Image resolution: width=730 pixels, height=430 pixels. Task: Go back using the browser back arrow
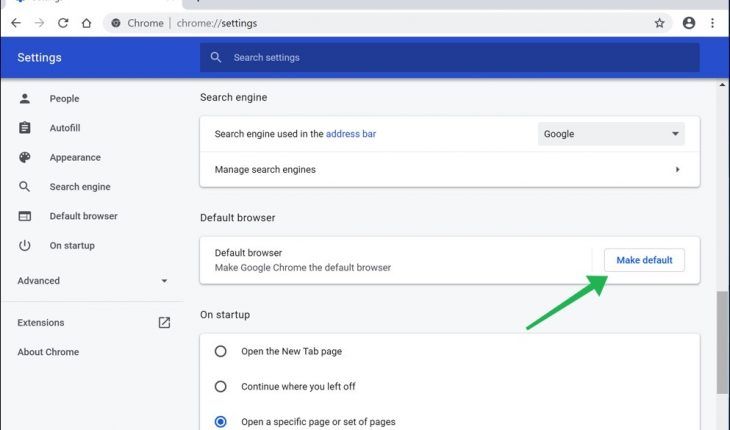[16, 23]
